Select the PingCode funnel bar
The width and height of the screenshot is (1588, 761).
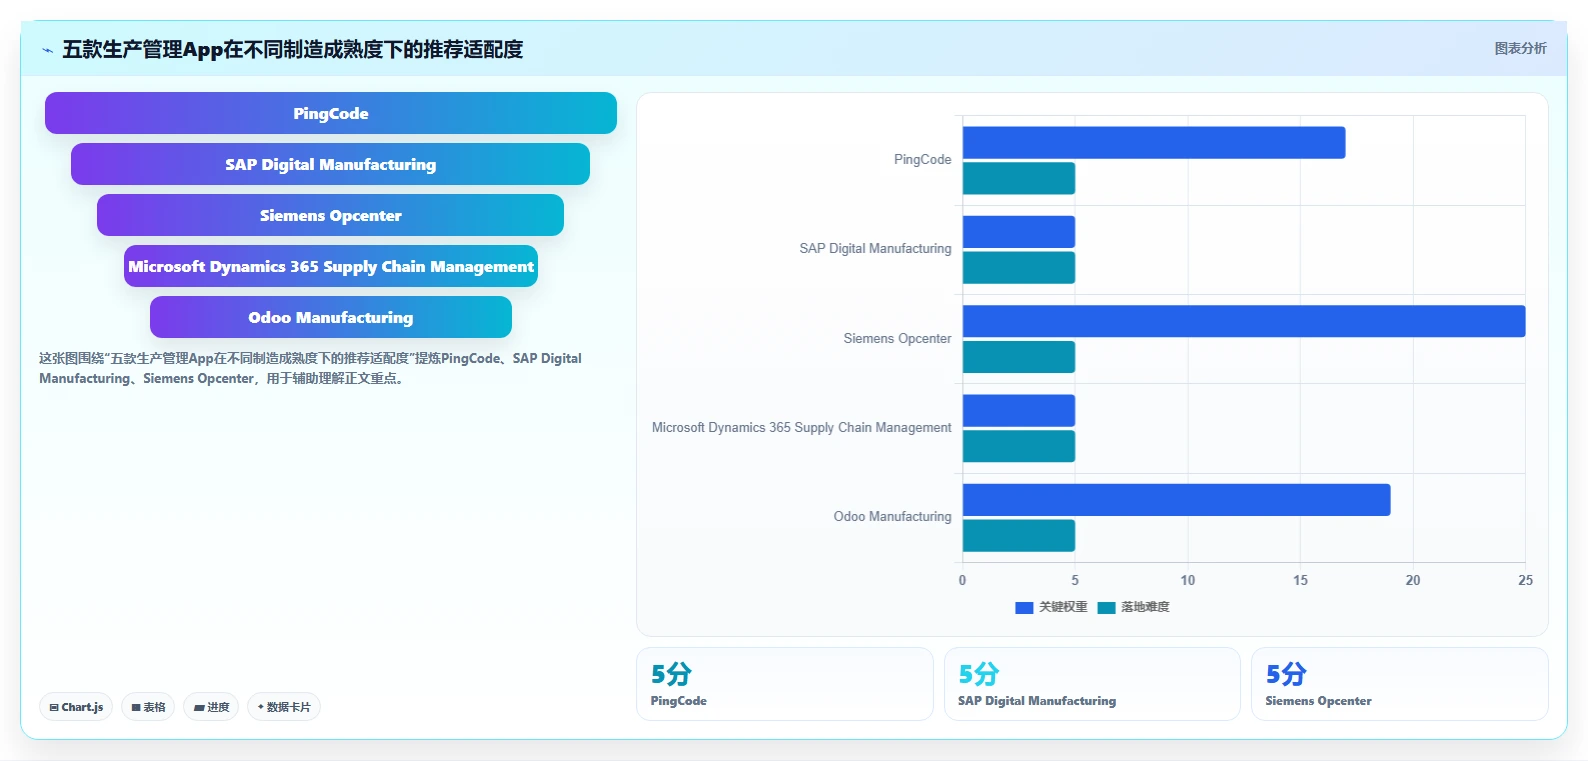click(331, 113)
